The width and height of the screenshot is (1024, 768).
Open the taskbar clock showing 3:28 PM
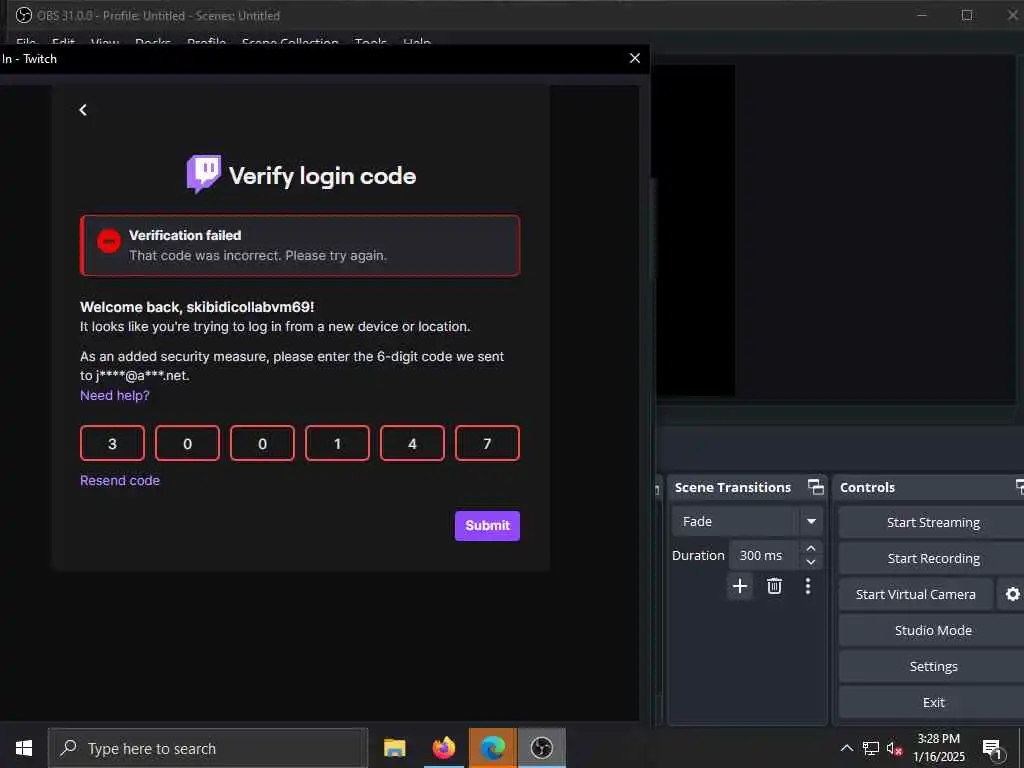tap(938, 748)
